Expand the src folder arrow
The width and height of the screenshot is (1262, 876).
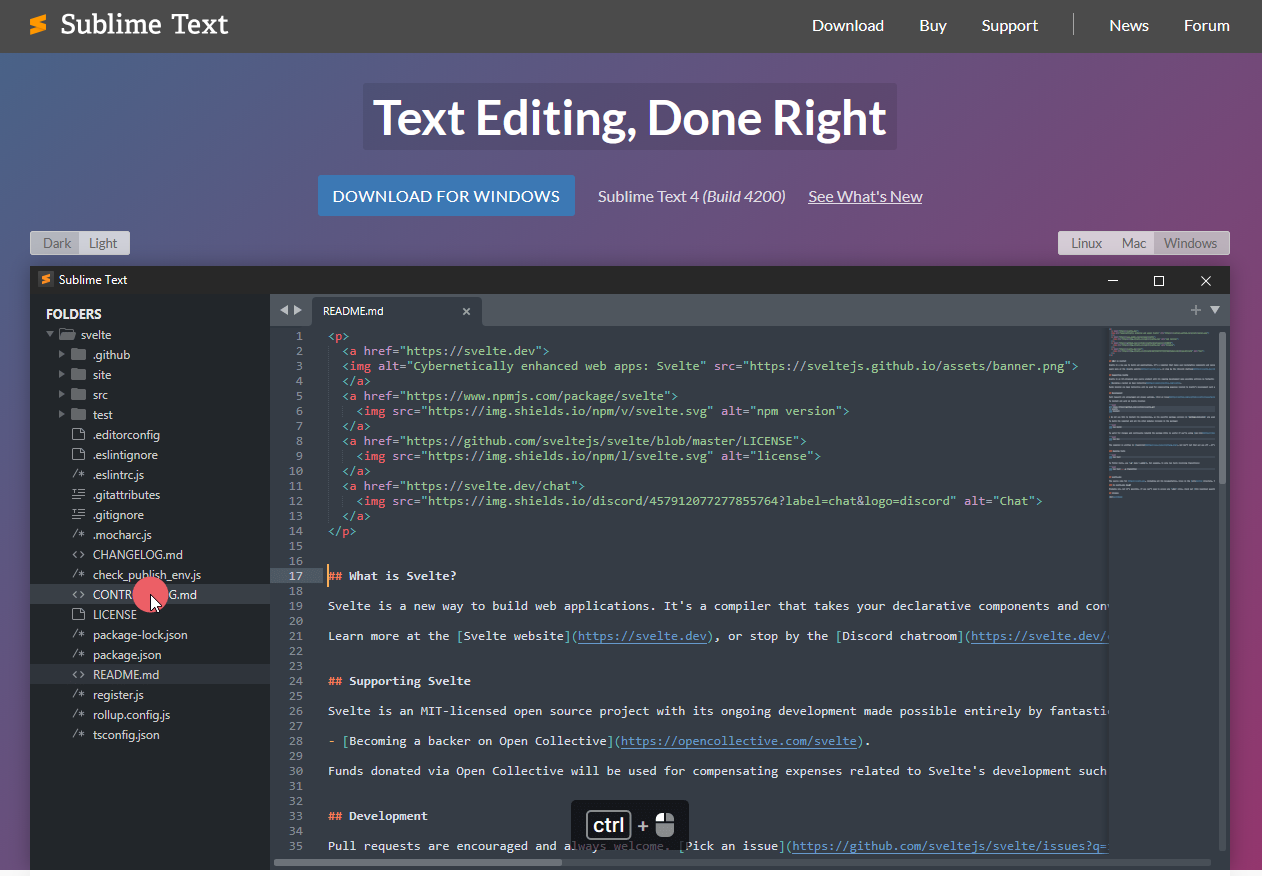[62, 394]
